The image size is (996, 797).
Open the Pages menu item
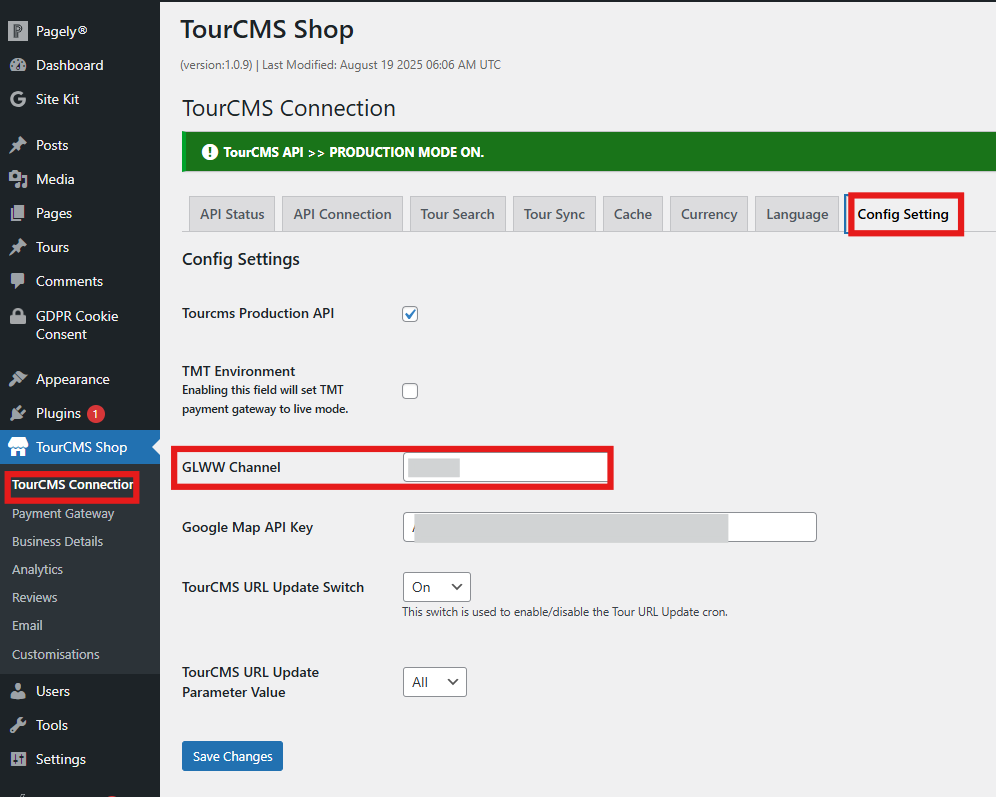coord(54,213)
